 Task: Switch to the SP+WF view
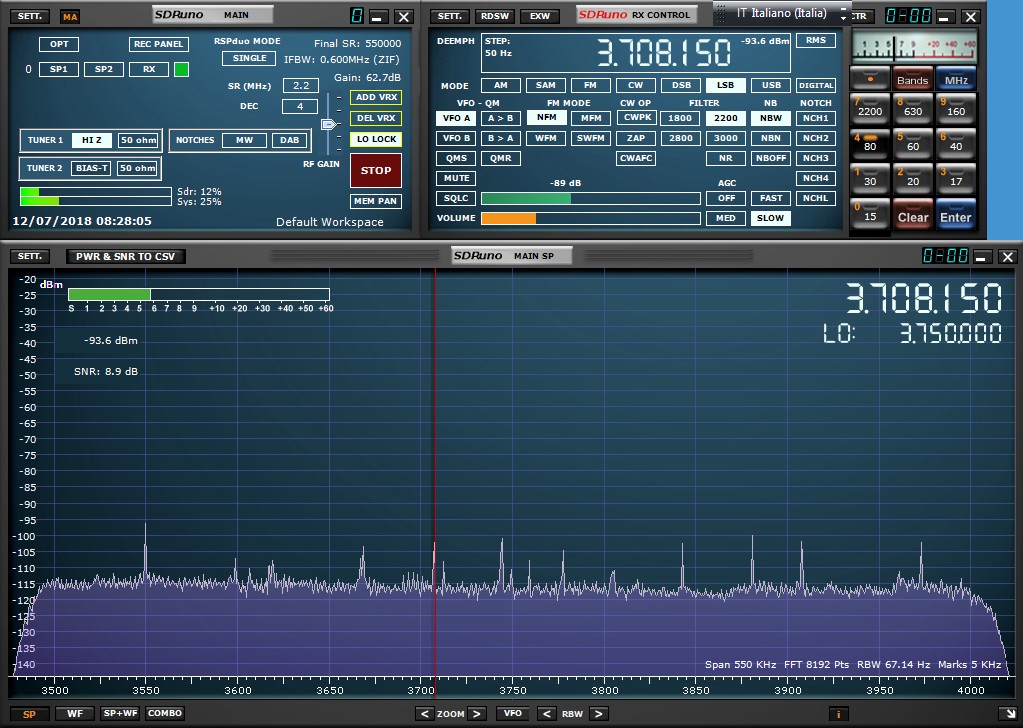point(121,714)
